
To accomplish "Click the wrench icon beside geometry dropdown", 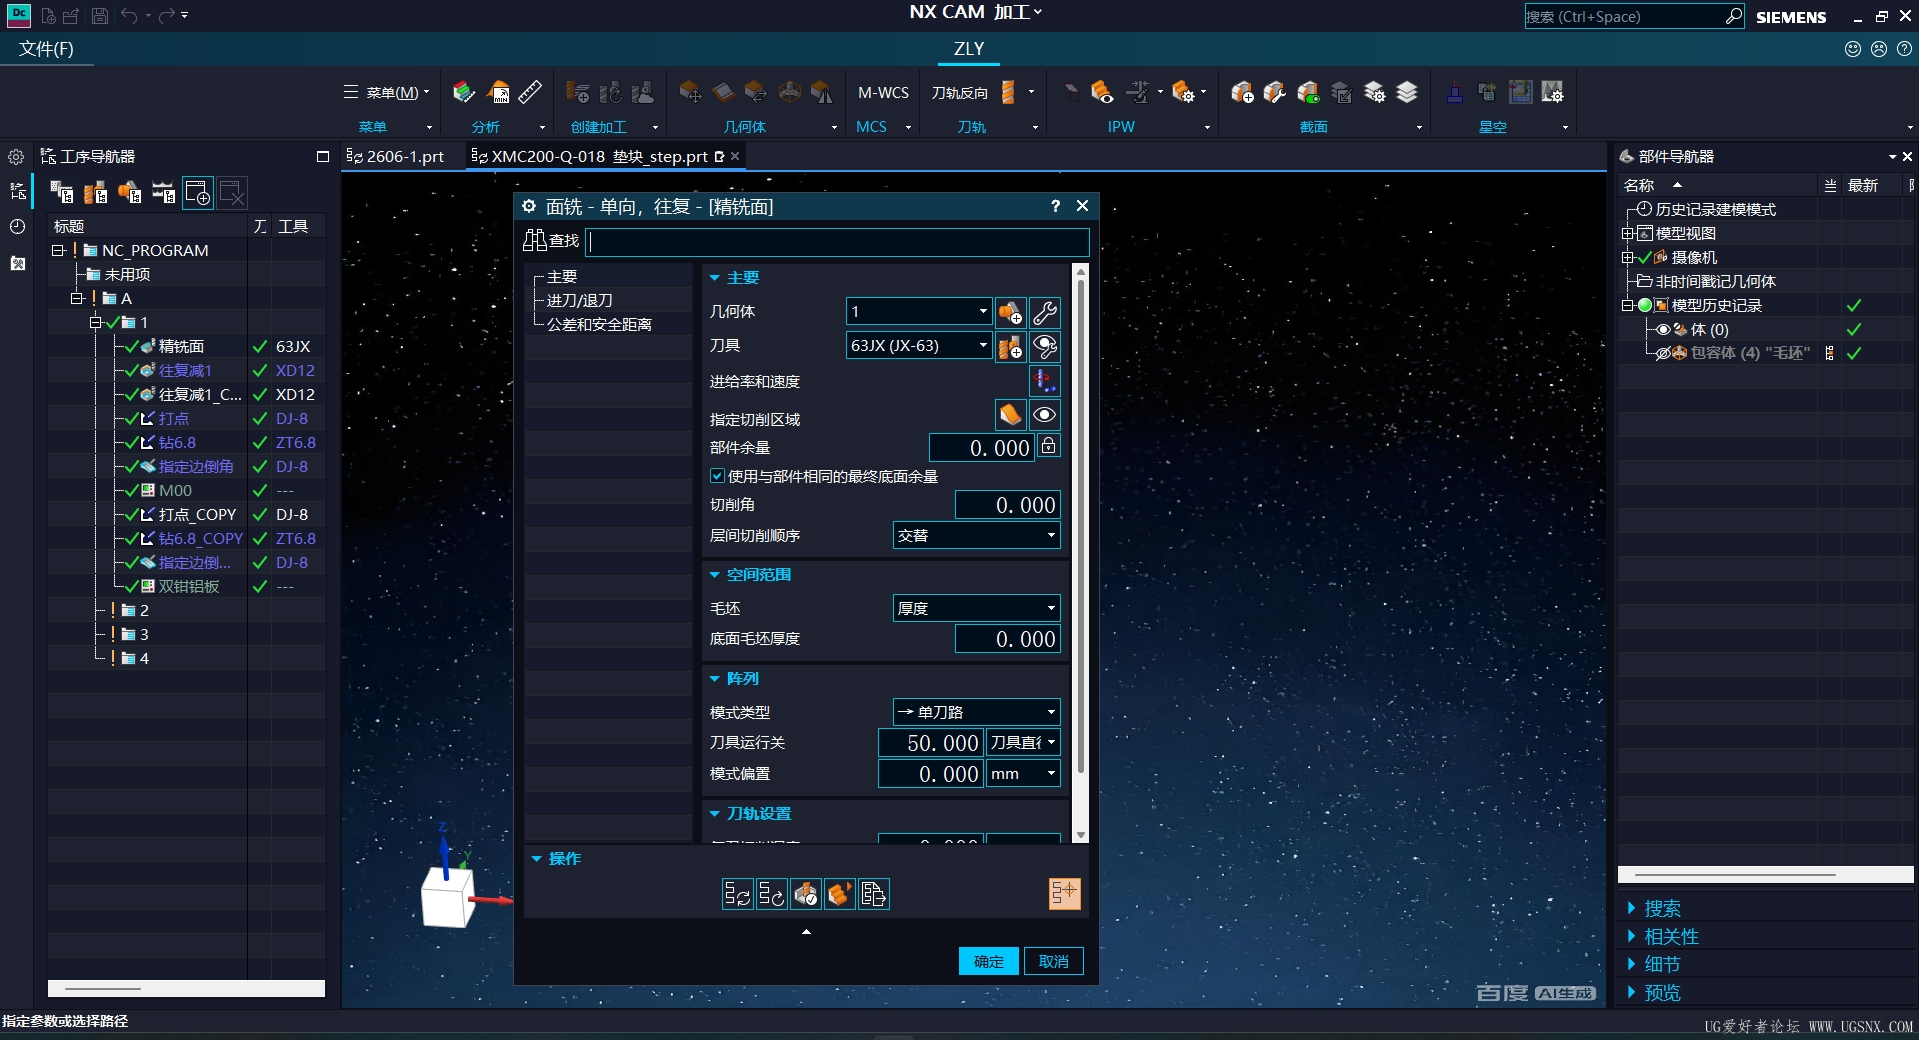I will (1045, 313).
